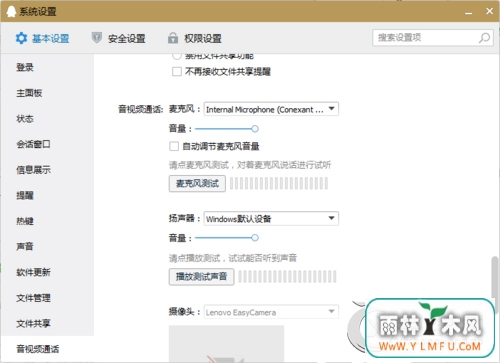Click the shield icon for 安全设置
The width and height of the screenshot is (500, 363).
[x=97, y=38]
